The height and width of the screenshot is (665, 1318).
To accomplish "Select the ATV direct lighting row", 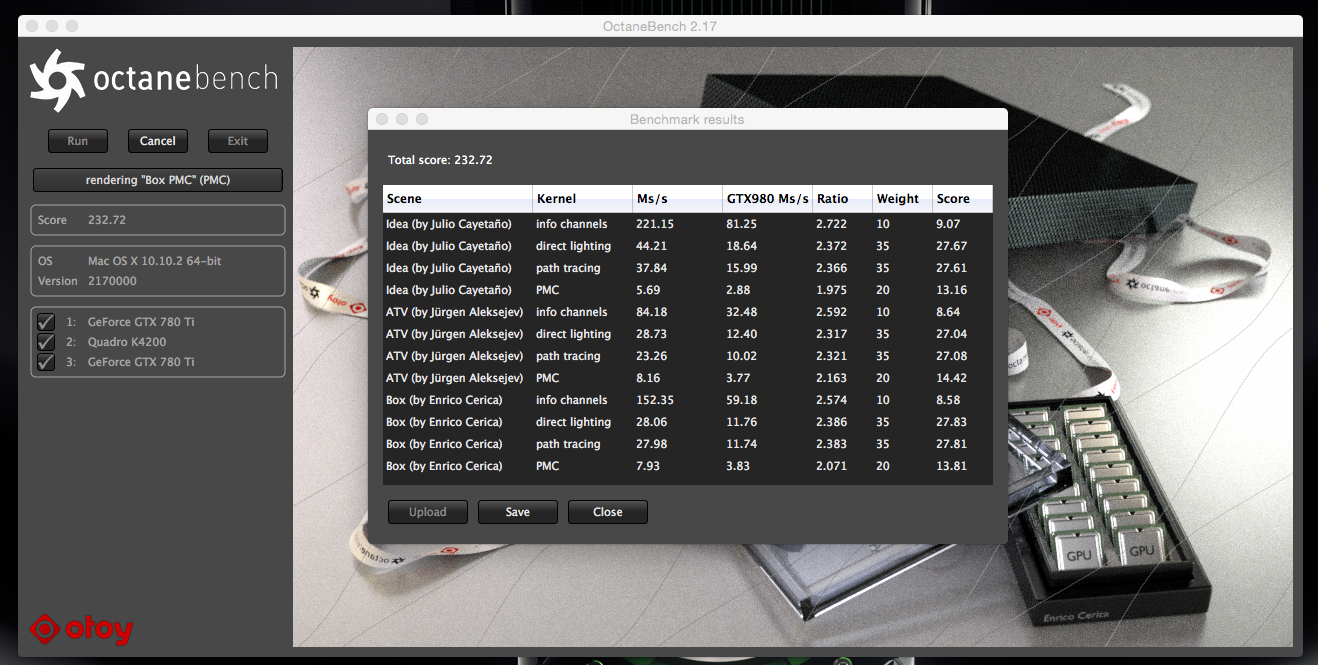I will (x=688, y=334).
